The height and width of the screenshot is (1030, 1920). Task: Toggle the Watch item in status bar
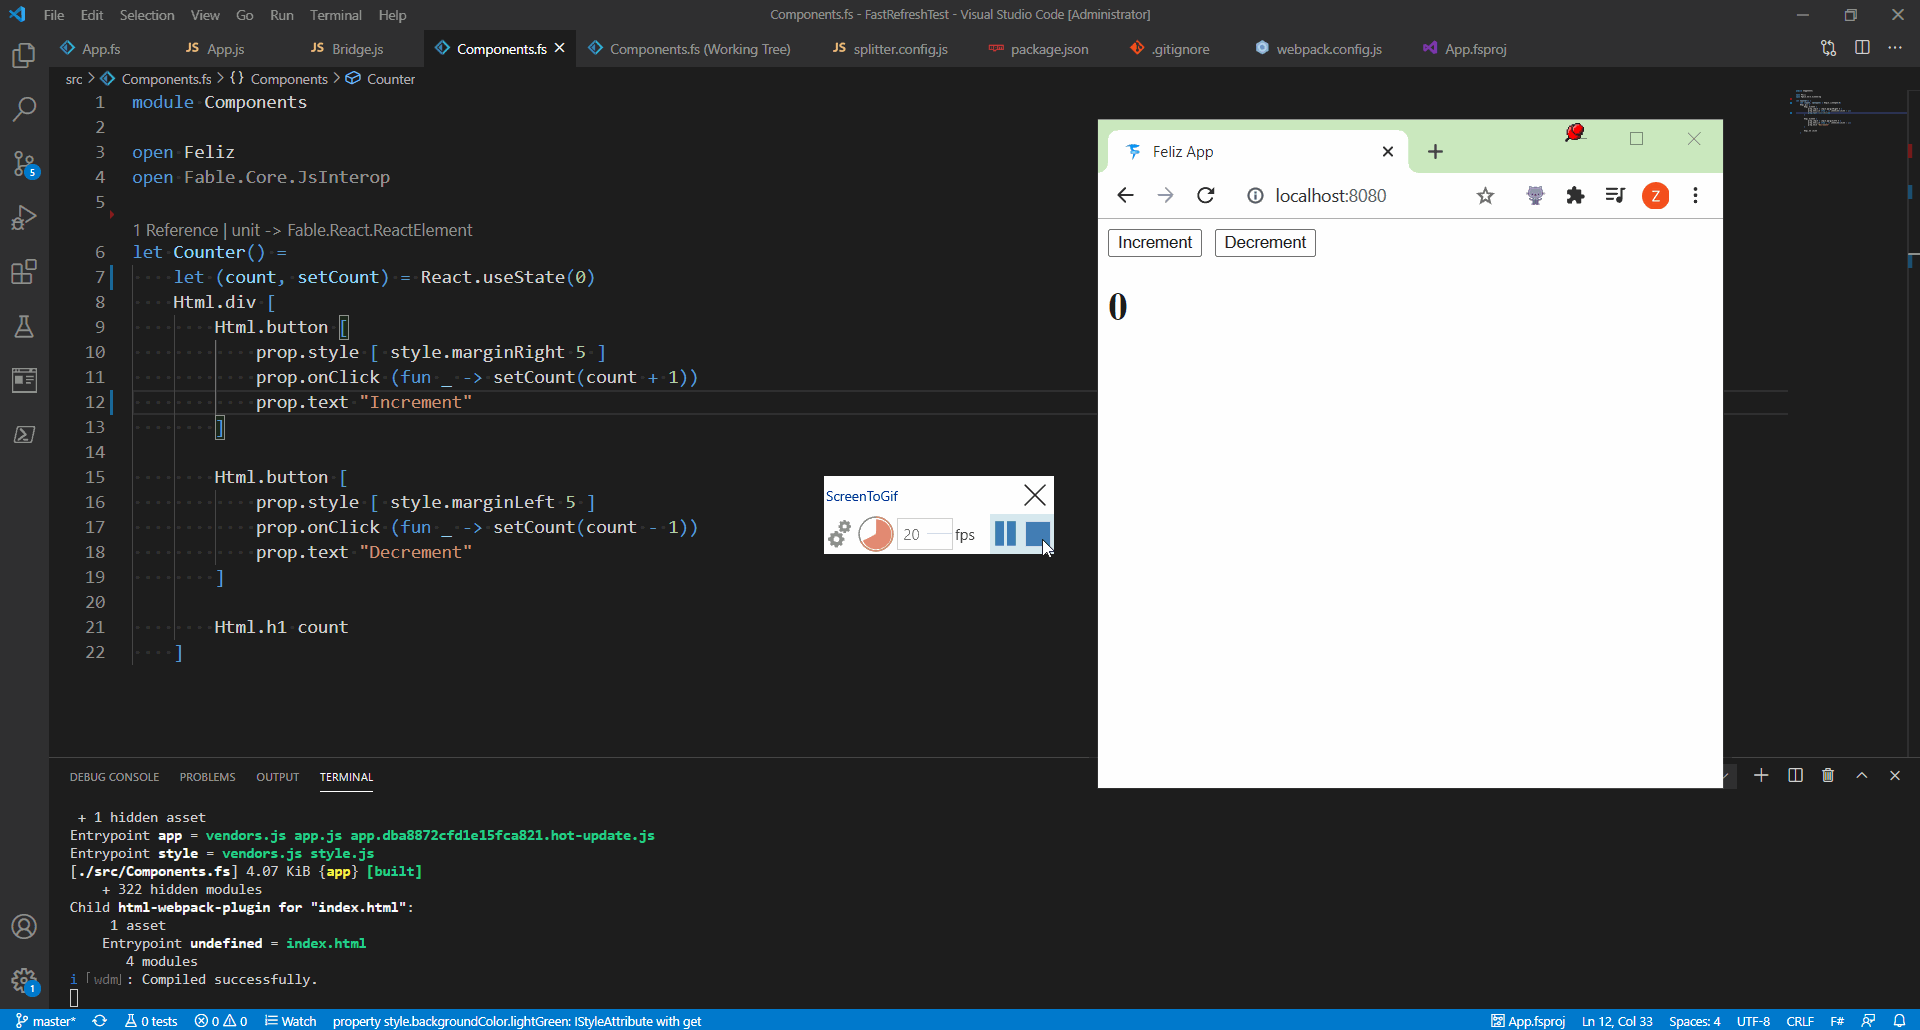point(290,1021)
